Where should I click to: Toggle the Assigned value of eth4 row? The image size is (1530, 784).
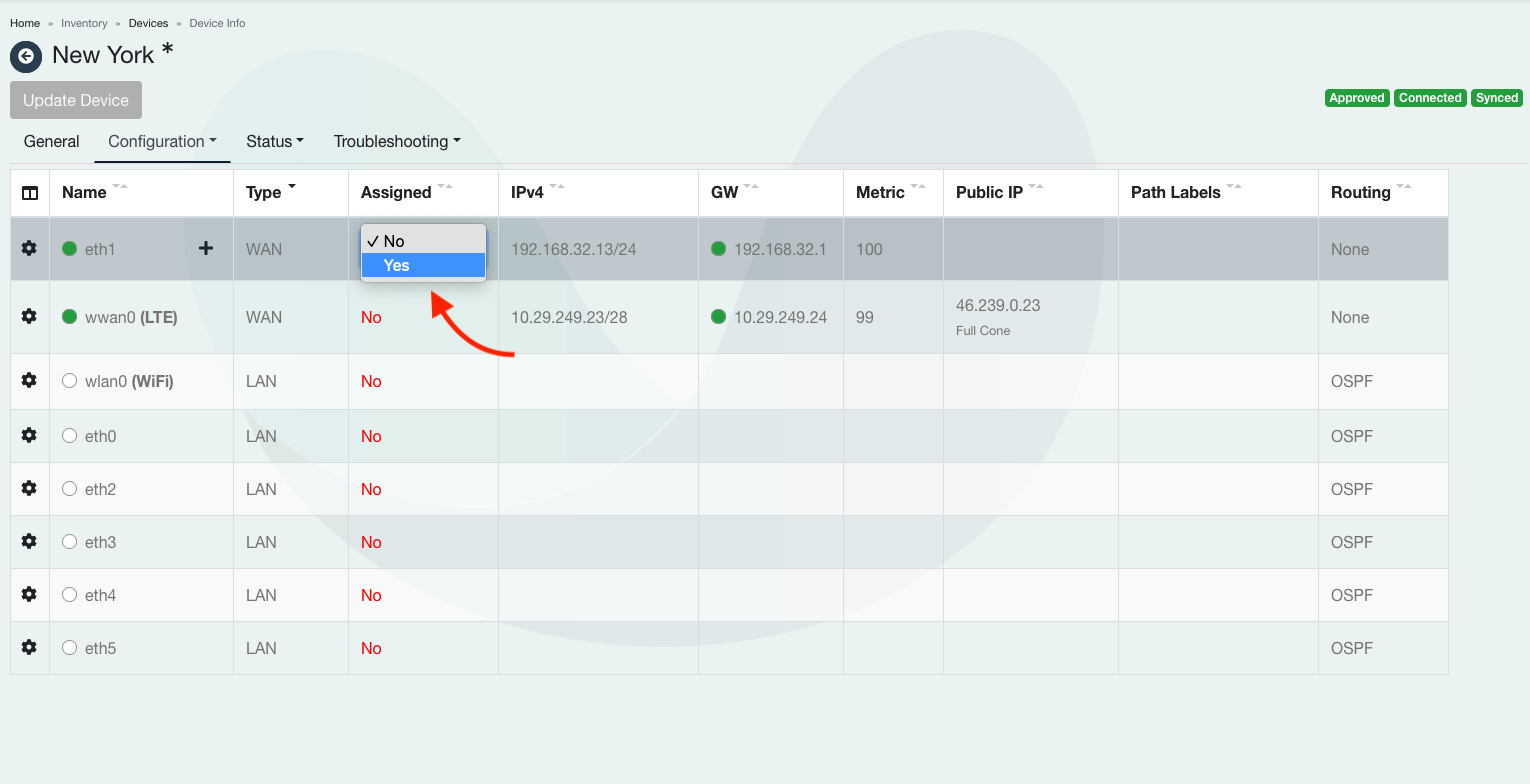coord(371,595)
